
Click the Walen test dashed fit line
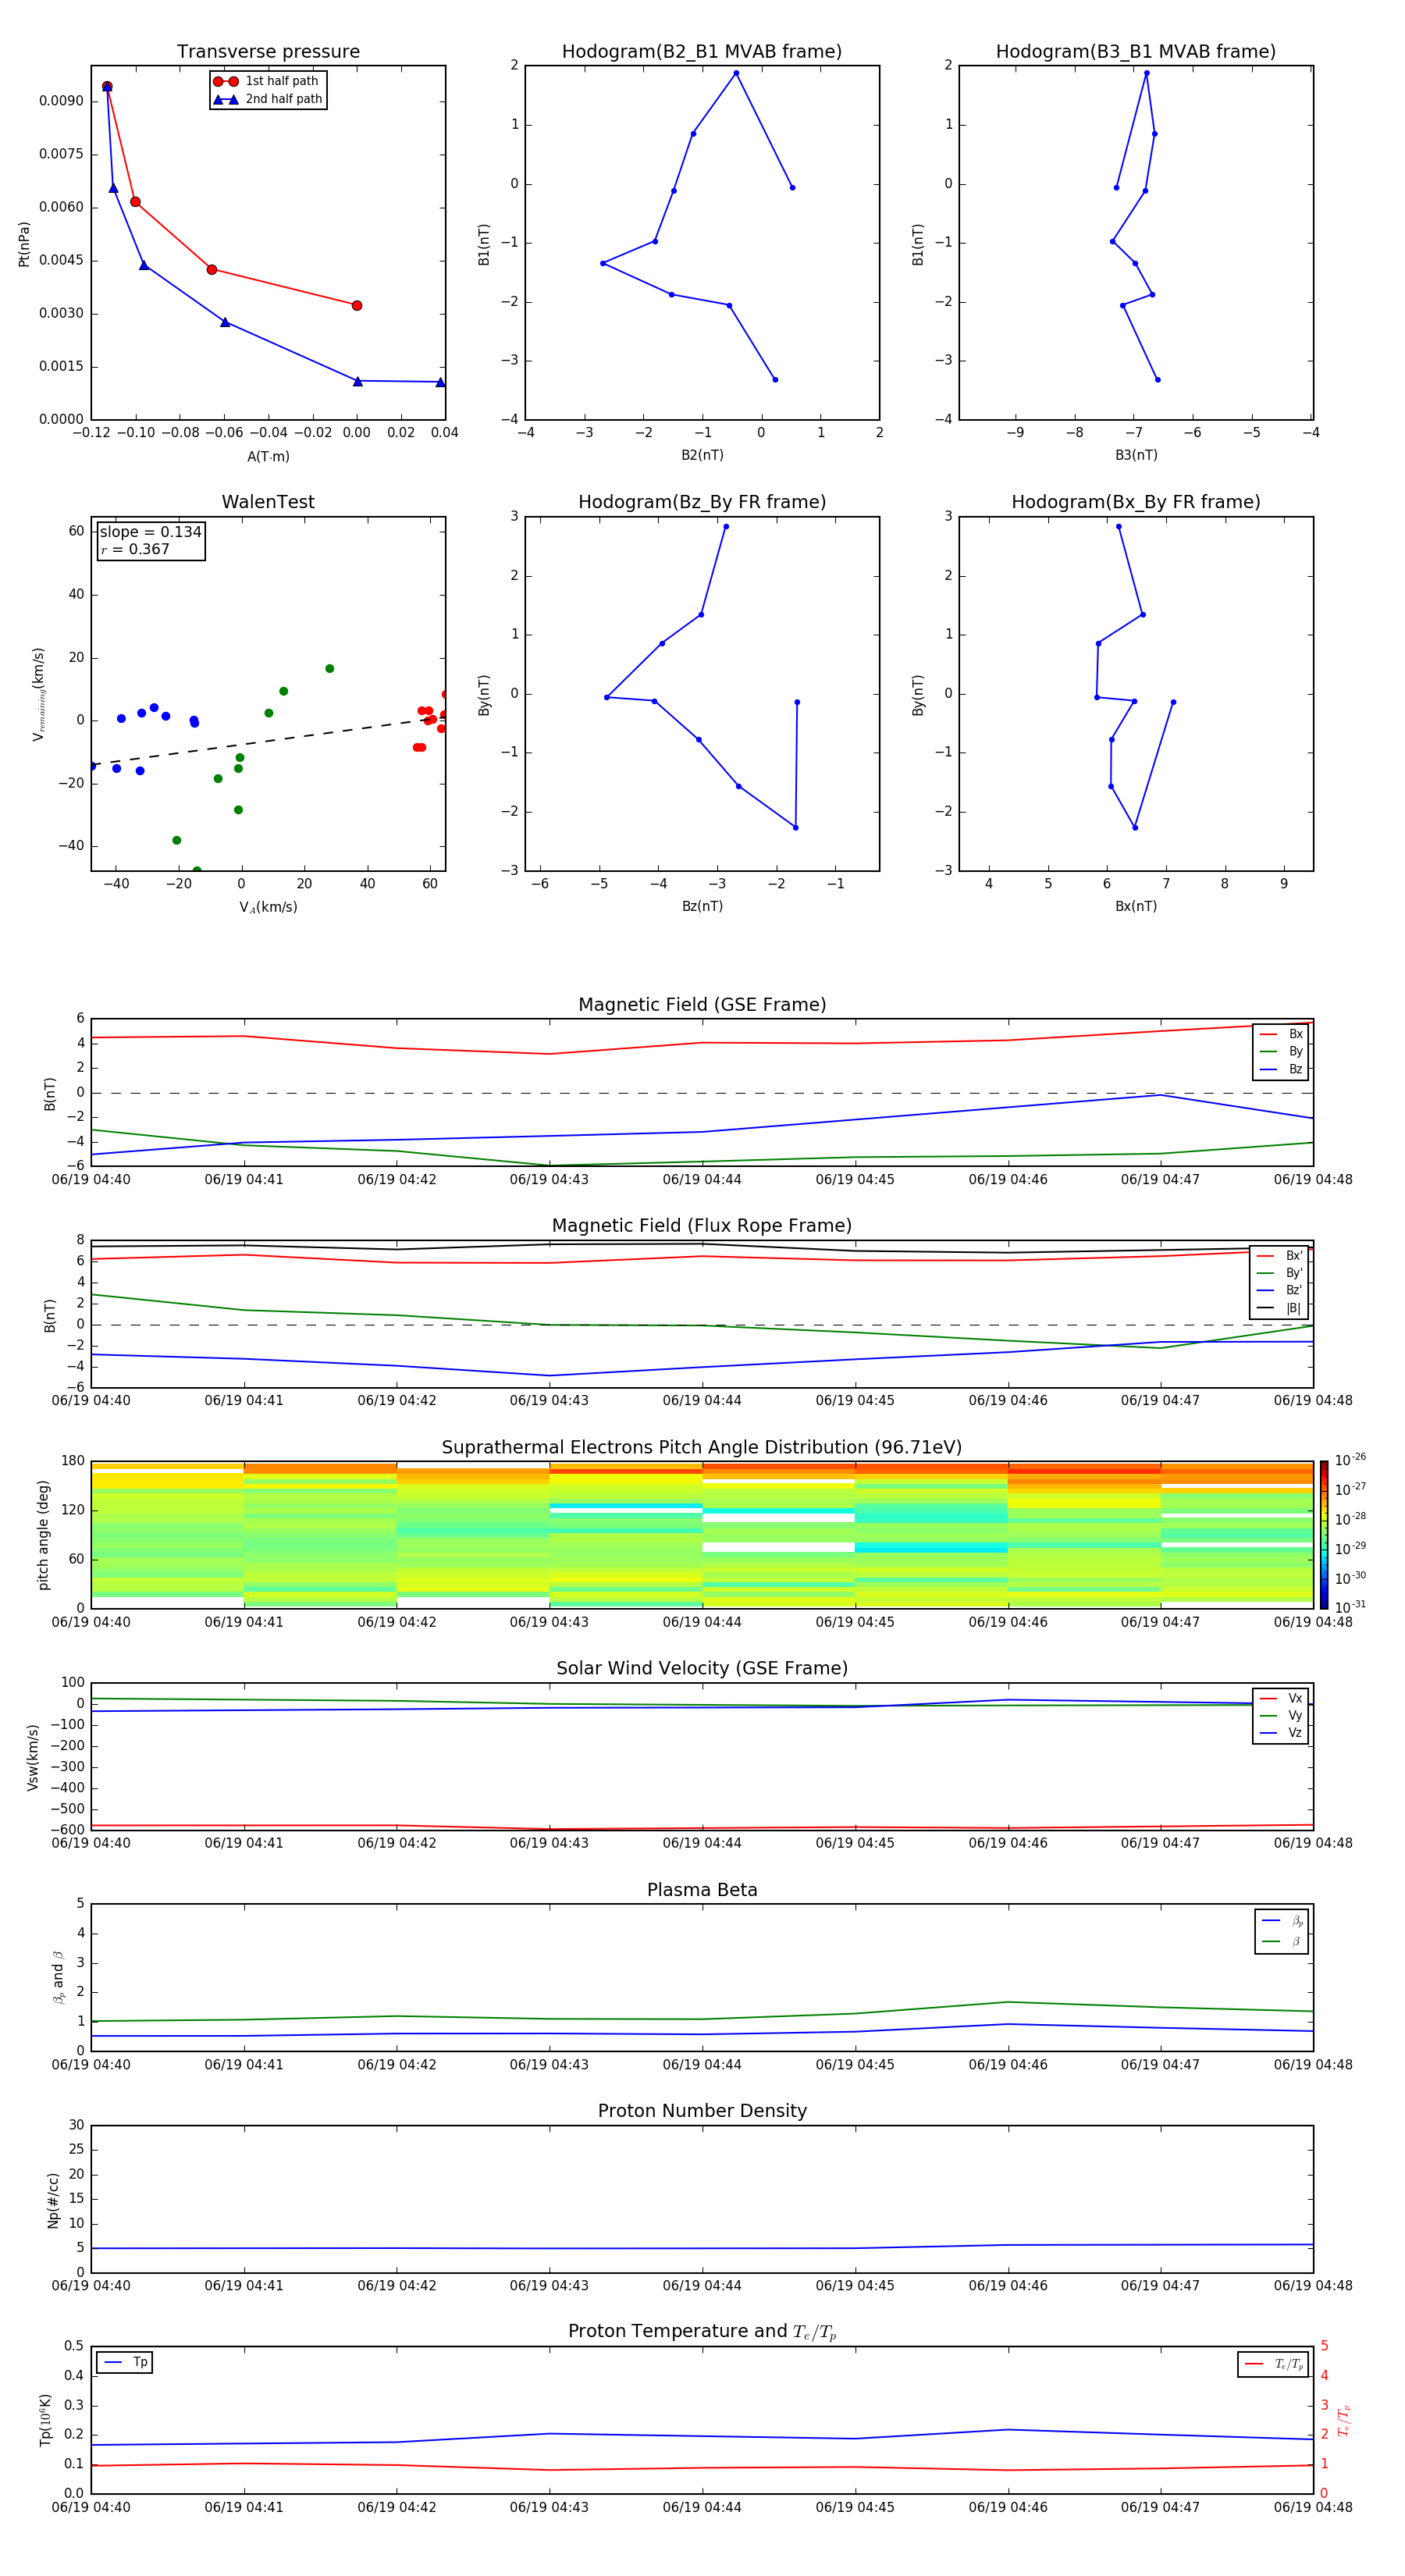tap(268, 741)
